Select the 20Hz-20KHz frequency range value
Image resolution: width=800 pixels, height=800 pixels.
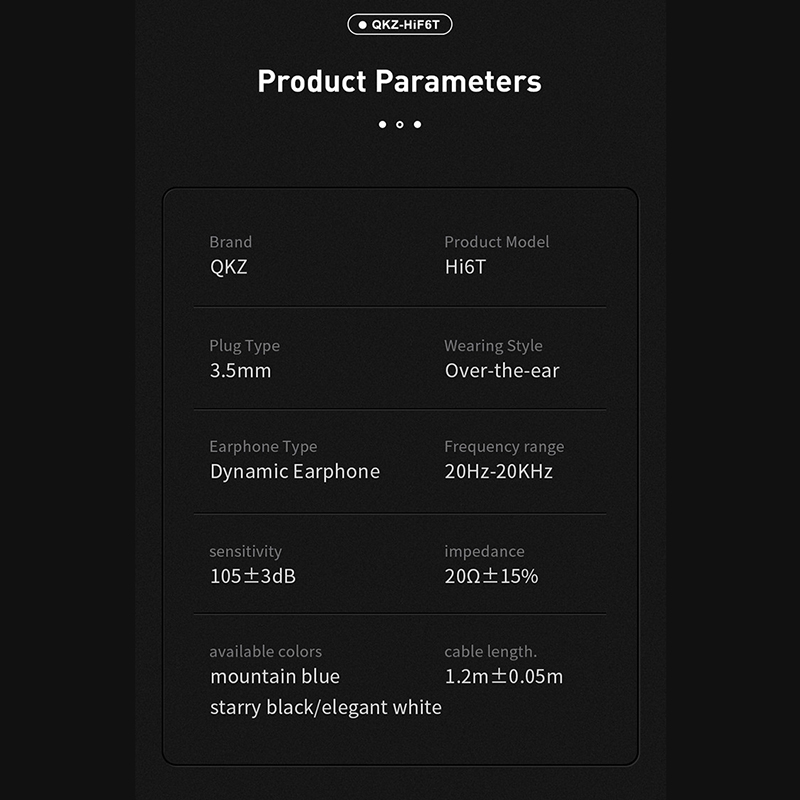[499, 472]
